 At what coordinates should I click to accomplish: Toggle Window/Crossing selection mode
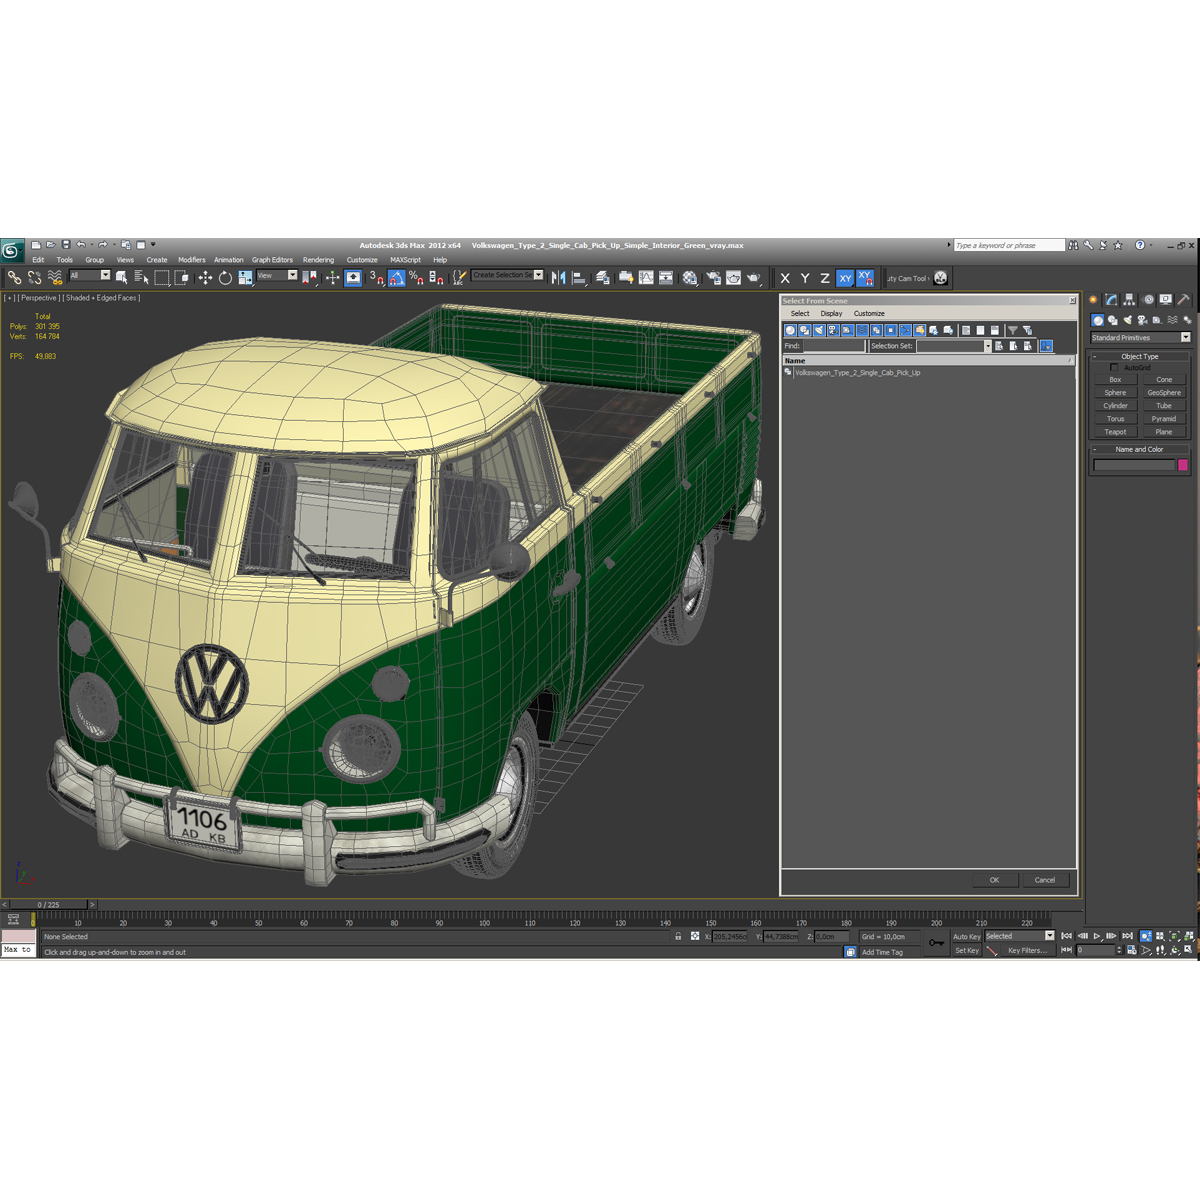click(181, 277)
